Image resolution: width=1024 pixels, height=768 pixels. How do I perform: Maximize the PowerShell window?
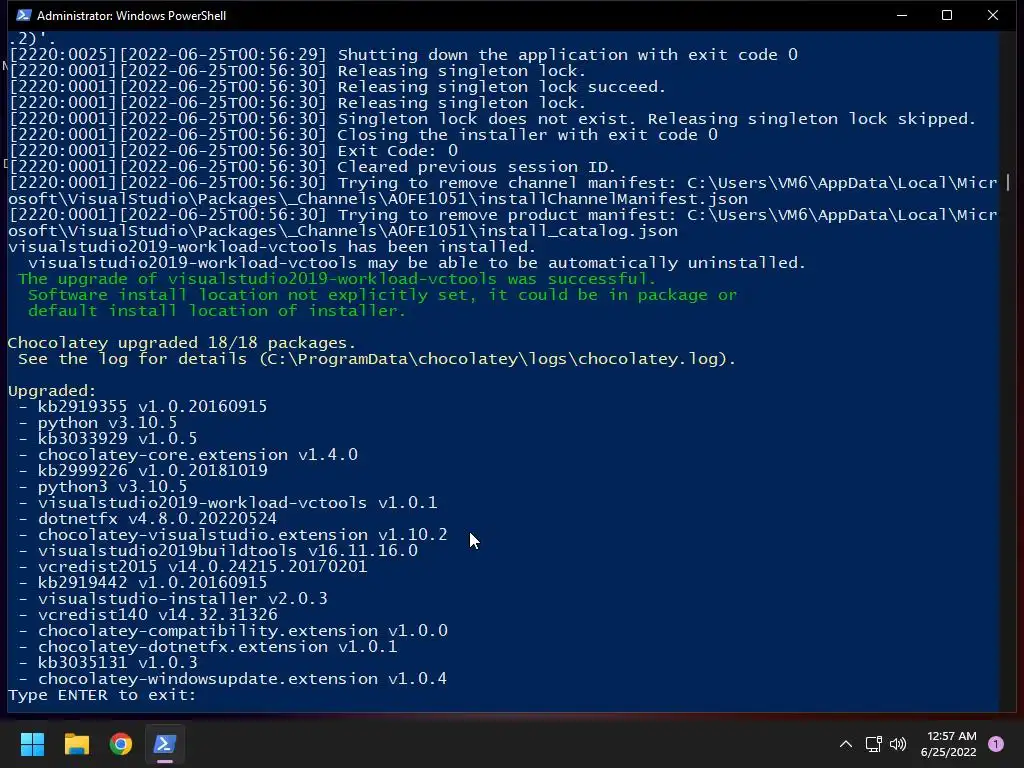(947, 15)
